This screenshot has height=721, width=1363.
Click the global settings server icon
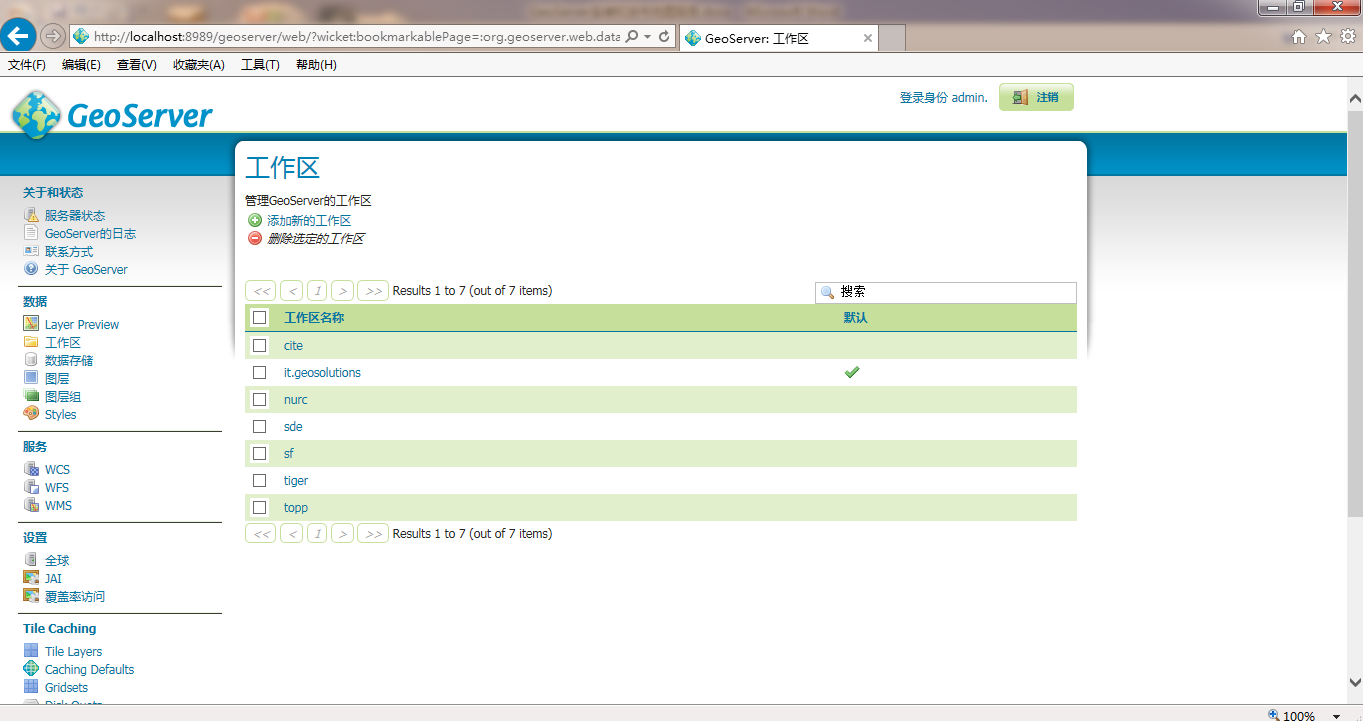coord(31,560)
